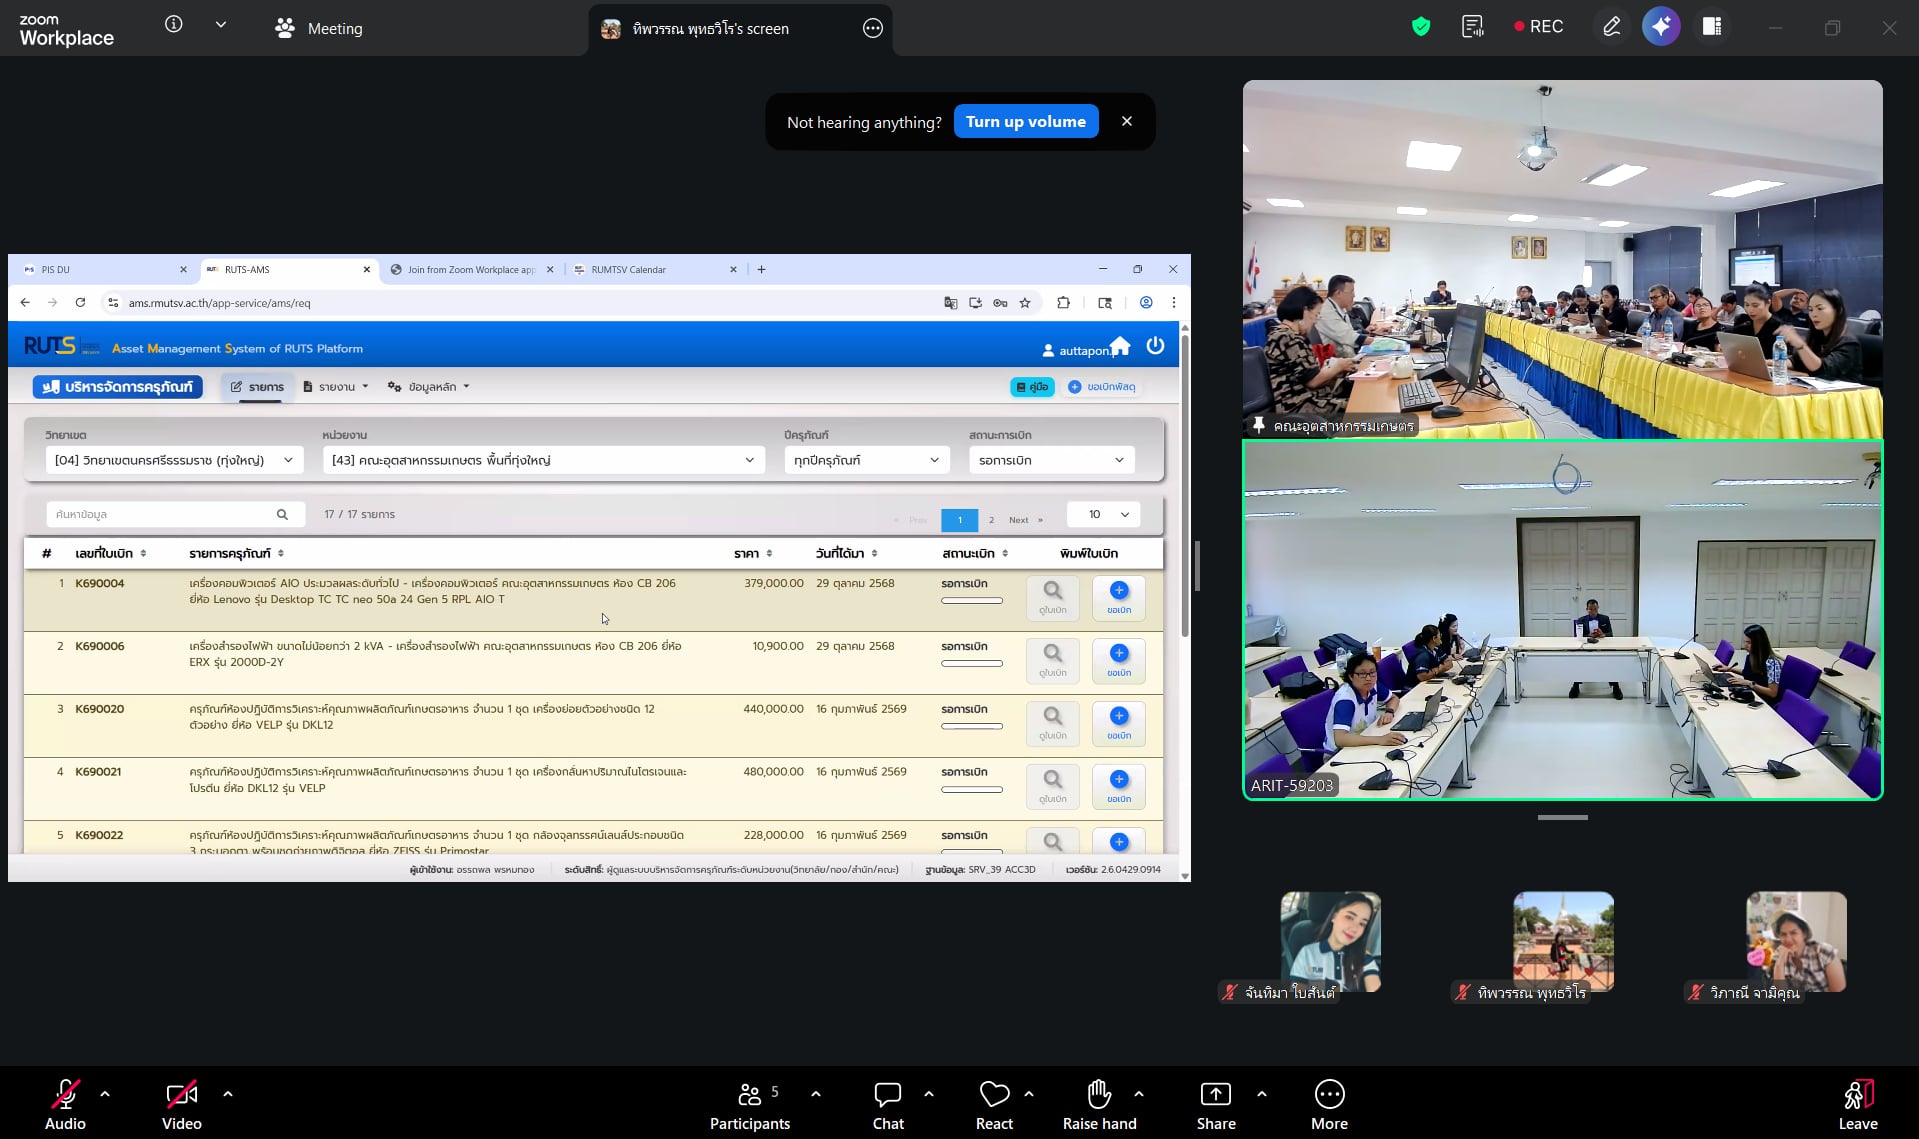This screenshot has width=1919, height=1139.
Task: Click the green encryption shield icon
Action: [1420, 27]
